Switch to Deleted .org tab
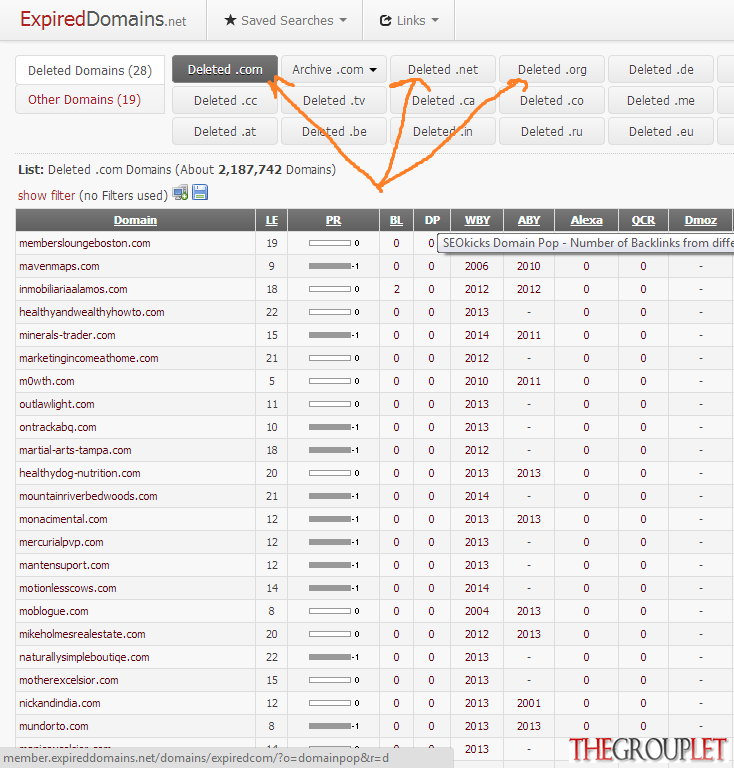The image size is (734, 768). (x=552, y=70)
